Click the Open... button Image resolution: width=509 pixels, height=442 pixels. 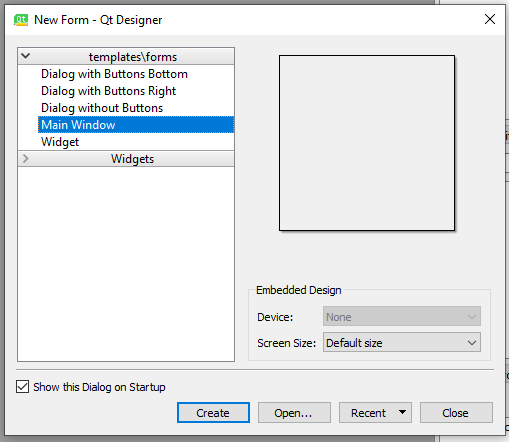[x=294, y=413]
